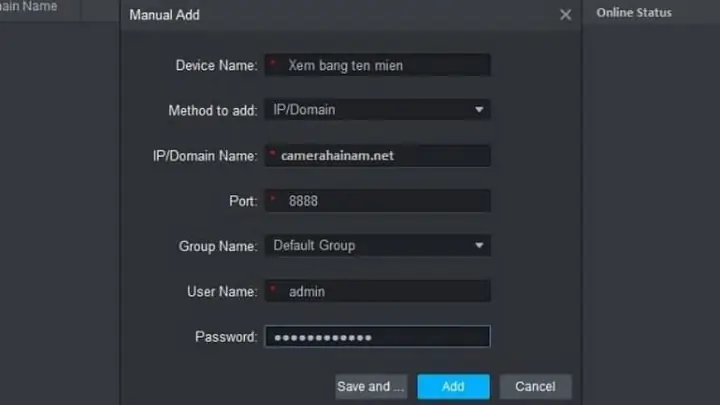Click the Online Status column header
Screen dimensions: 720x405
coord(634,12)
